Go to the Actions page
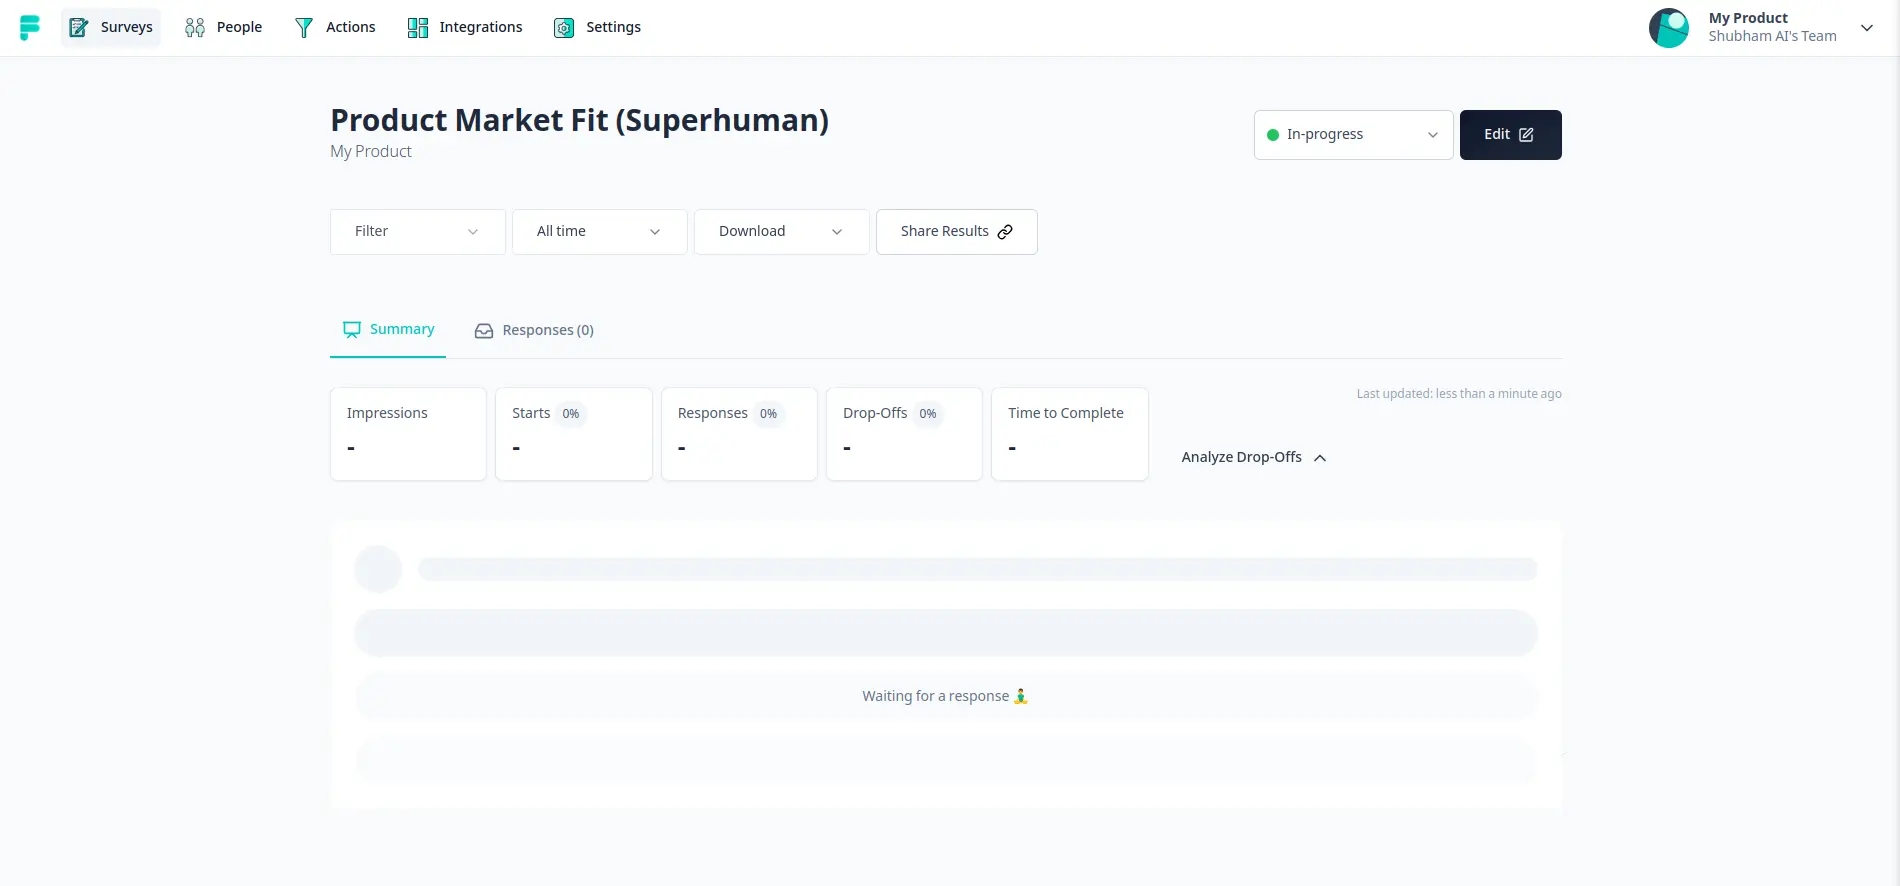1900x886 pixels. [x=335, y=27]
